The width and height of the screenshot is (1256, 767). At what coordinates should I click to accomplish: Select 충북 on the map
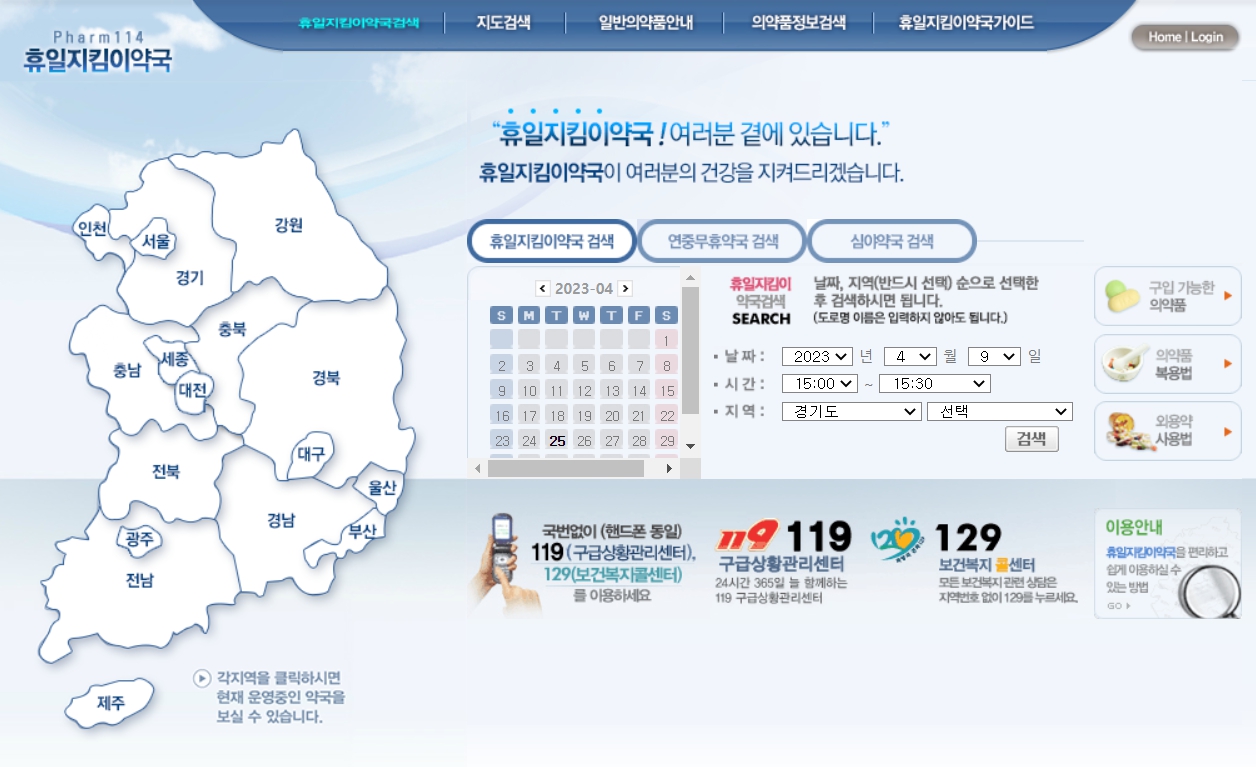pyautogui.click(x=232, y=329)
